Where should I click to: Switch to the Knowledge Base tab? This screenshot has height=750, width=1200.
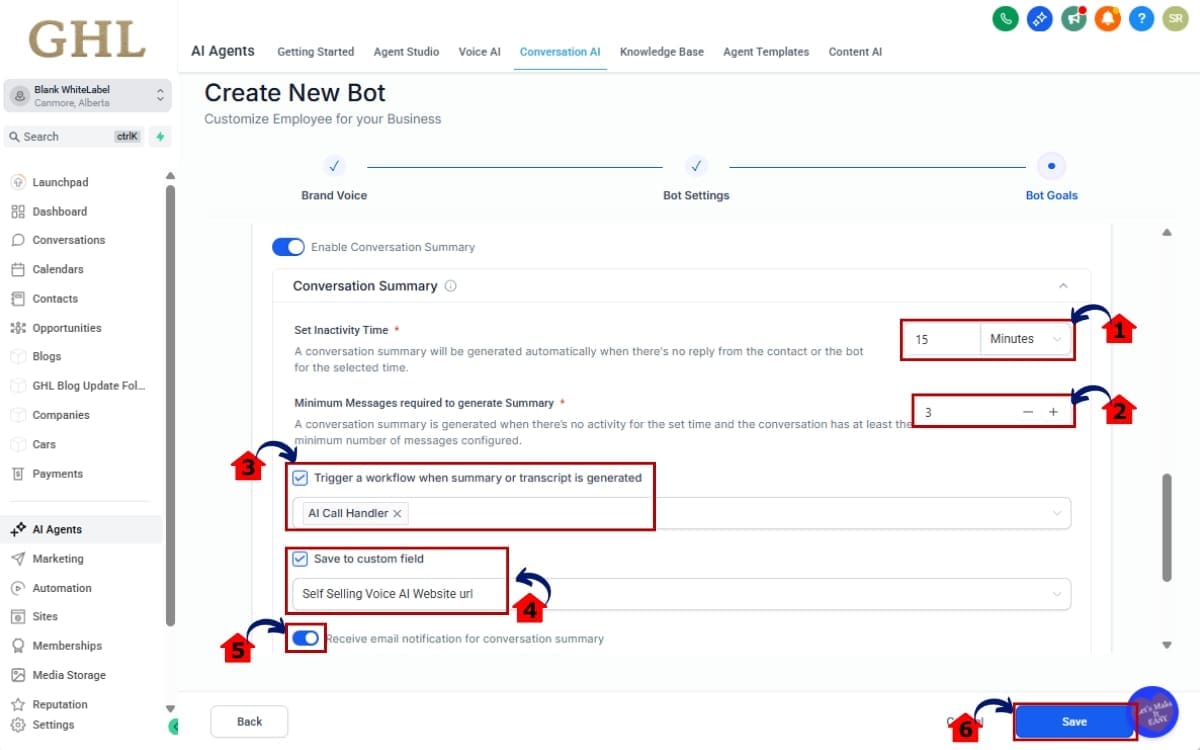[x=661, y=52]
